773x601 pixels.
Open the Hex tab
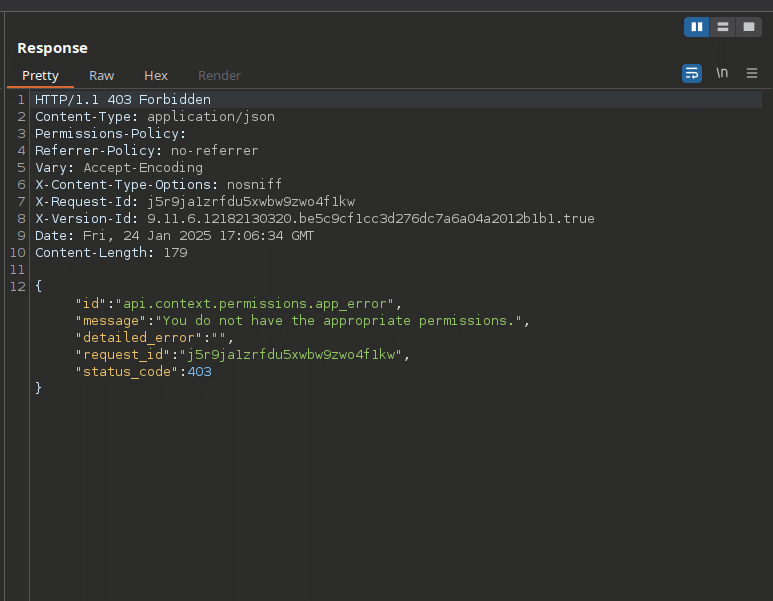pyautogui.click(x=156, y=75)
